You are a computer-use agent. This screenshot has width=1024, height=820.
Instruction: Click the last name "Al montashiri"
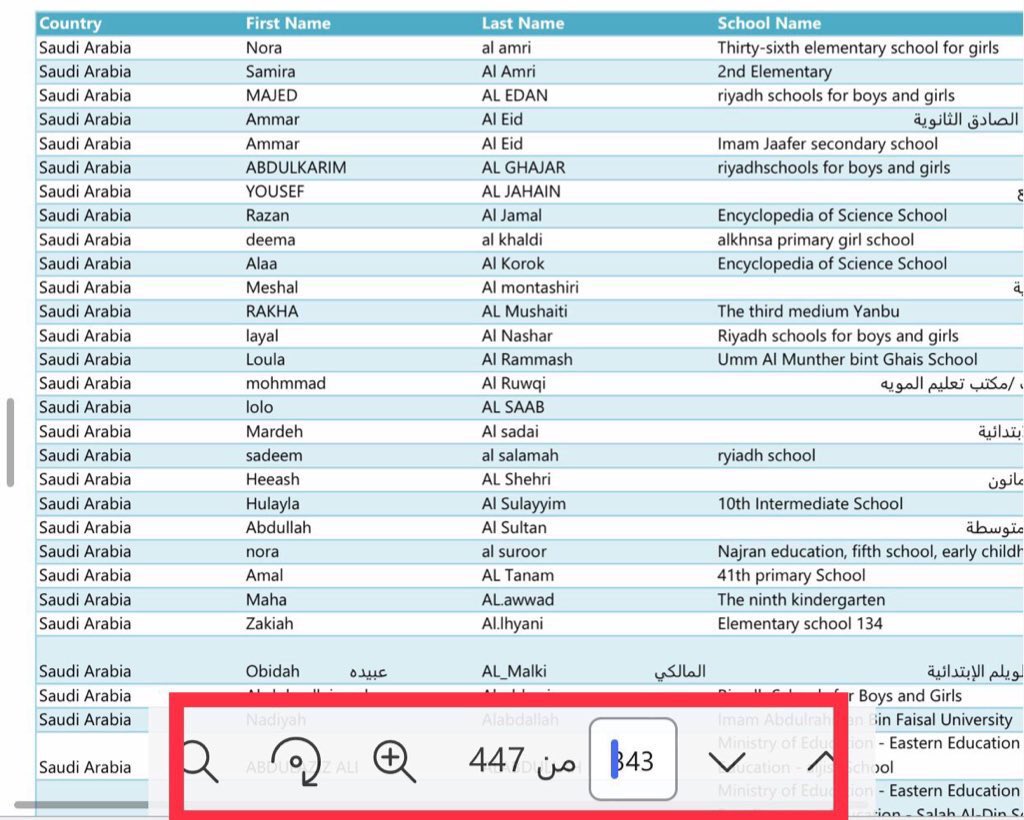point(530,287)
